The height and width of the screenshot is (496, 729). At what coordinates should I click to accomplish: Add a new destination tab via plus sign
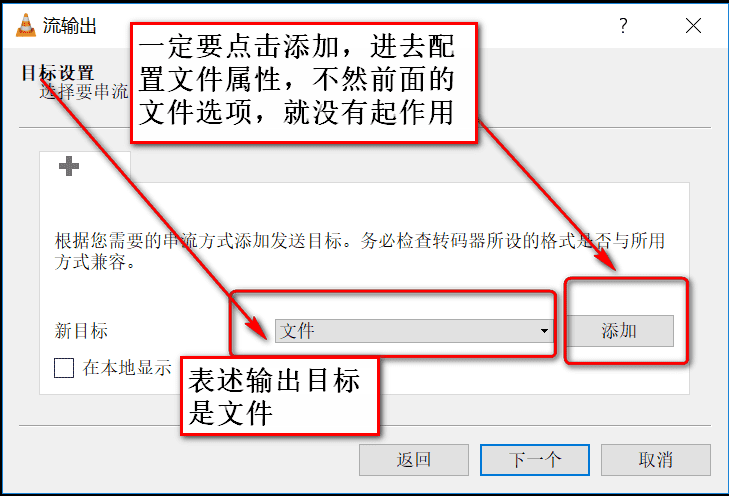tap(69, 166)
